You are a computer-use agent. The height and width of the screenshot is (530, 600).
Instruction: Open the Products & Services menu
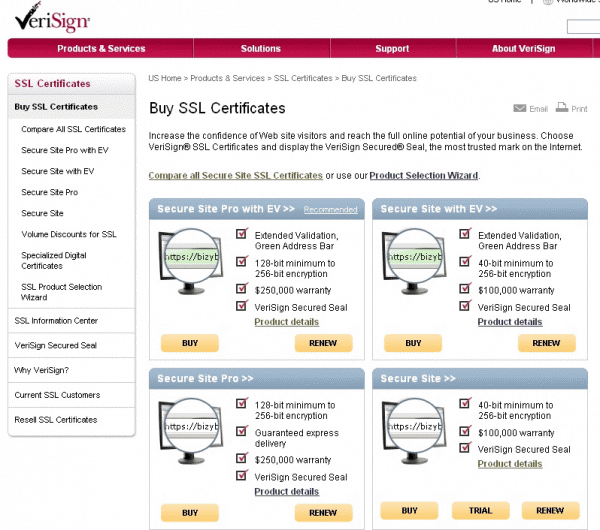(101, 48)
